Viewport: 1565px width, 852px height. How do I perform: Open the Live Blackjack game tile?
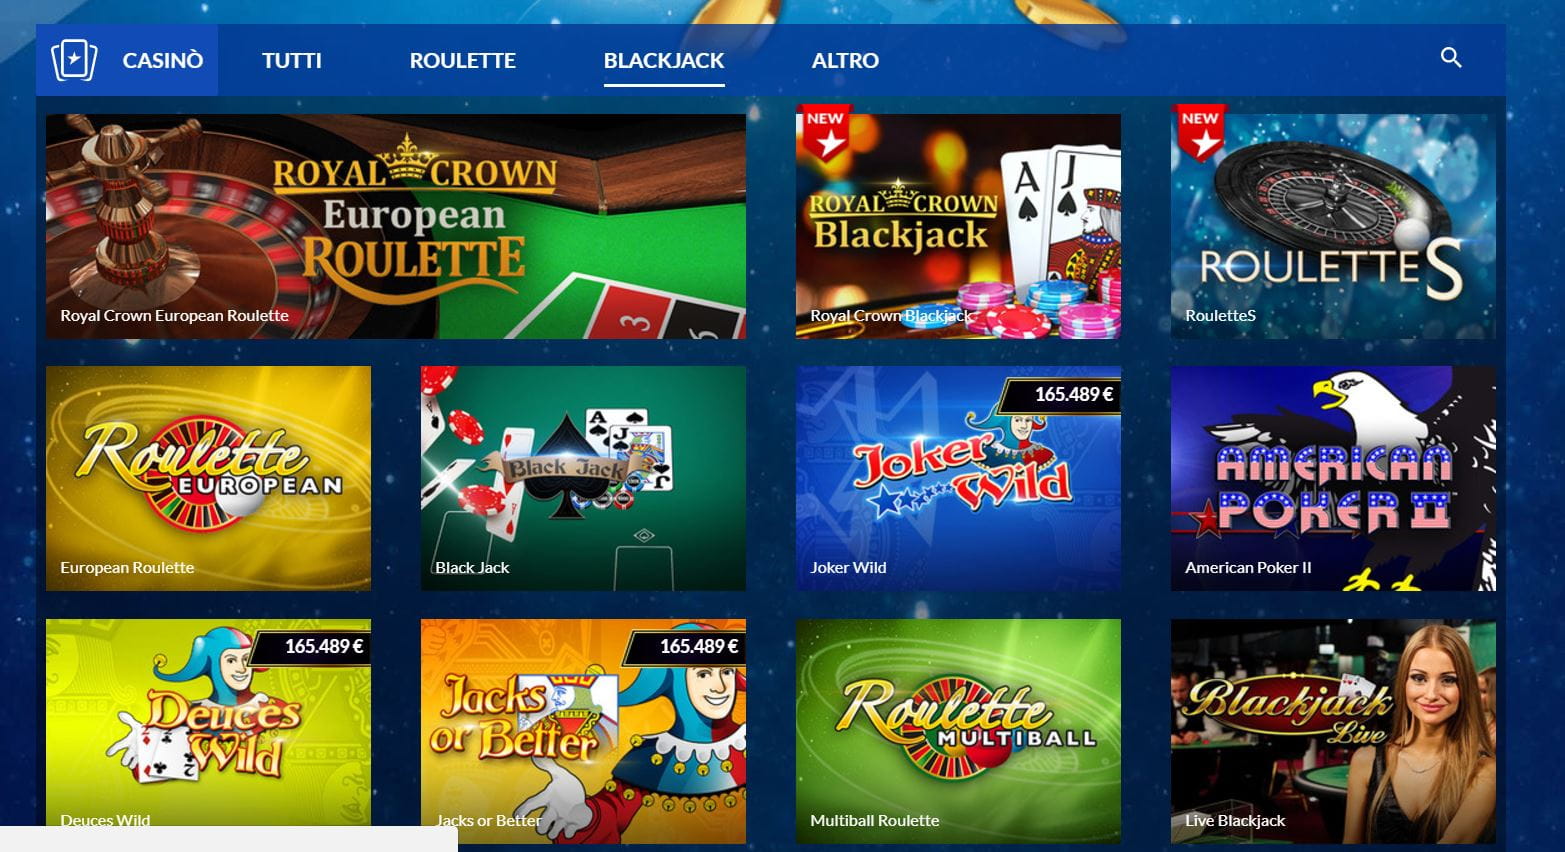coord(1333,731)
